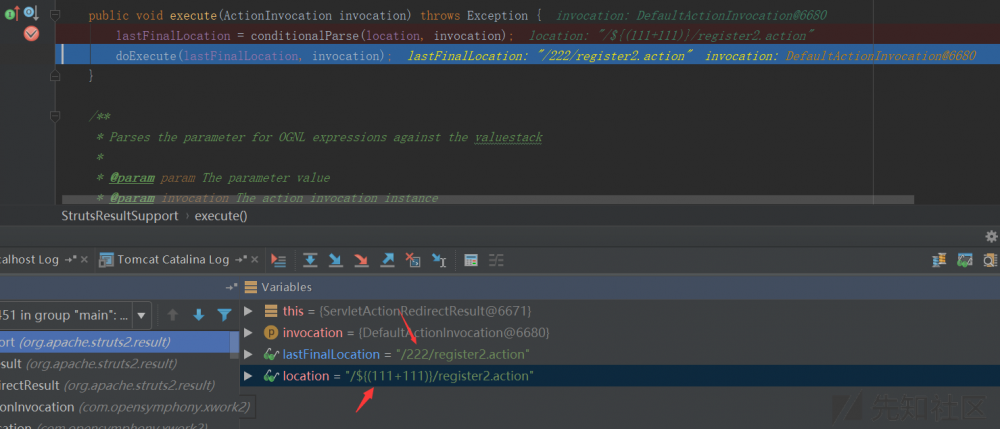Click first @param tag in Javadoc
The width and height of the screenshot is (1000, 429).
132,178
